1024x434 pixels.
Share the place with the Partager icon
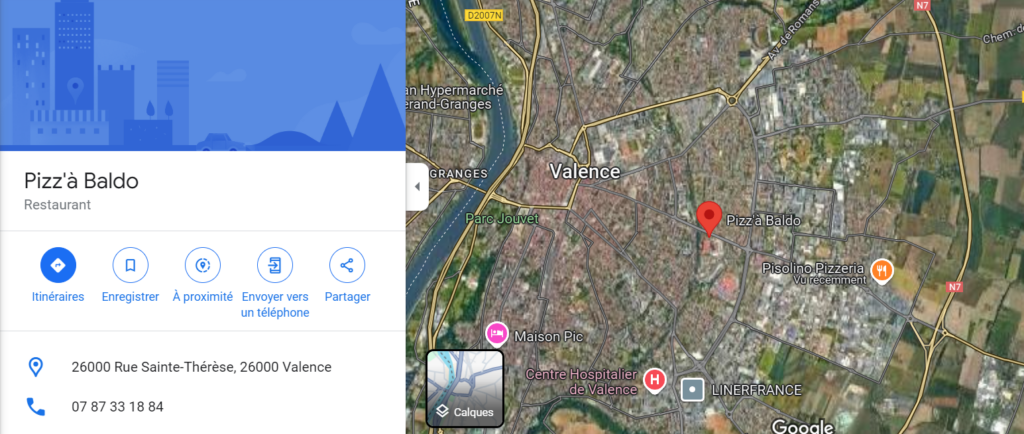coord(347,266)
